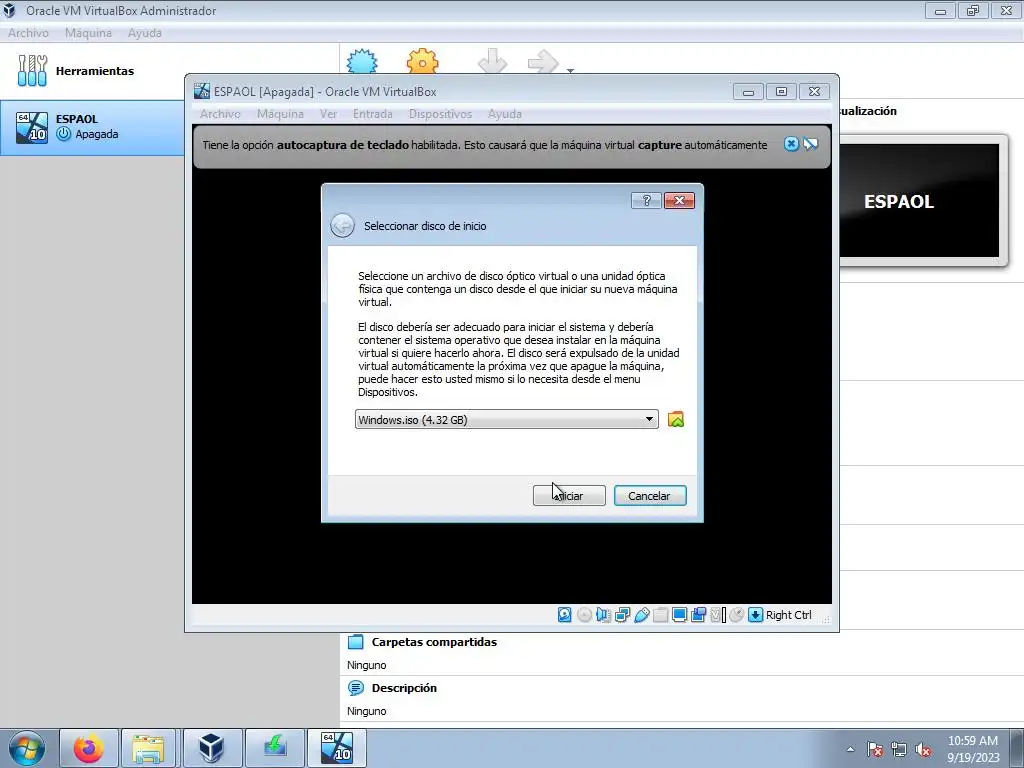1024x768 pixels.
Task: Open the dropdown arrow beside Iniciar toolbar icon
Action: tap(570, 71)
